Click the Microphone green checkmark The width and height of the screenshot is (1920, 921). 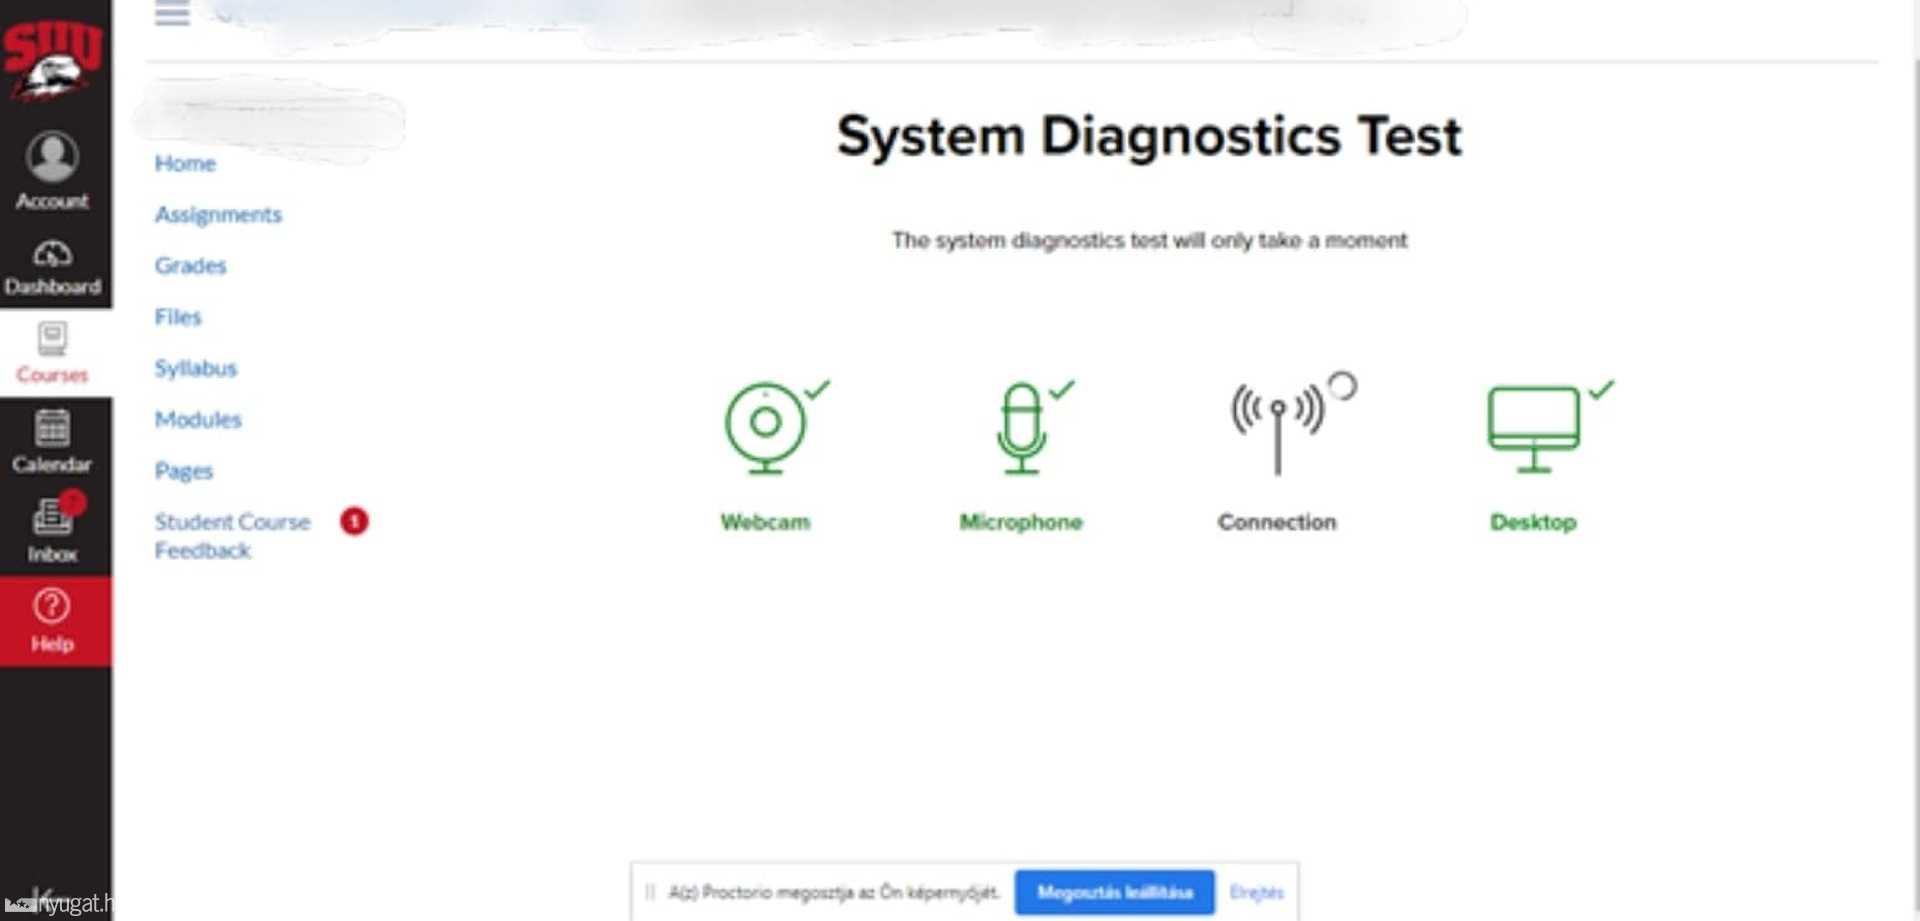1062,389
